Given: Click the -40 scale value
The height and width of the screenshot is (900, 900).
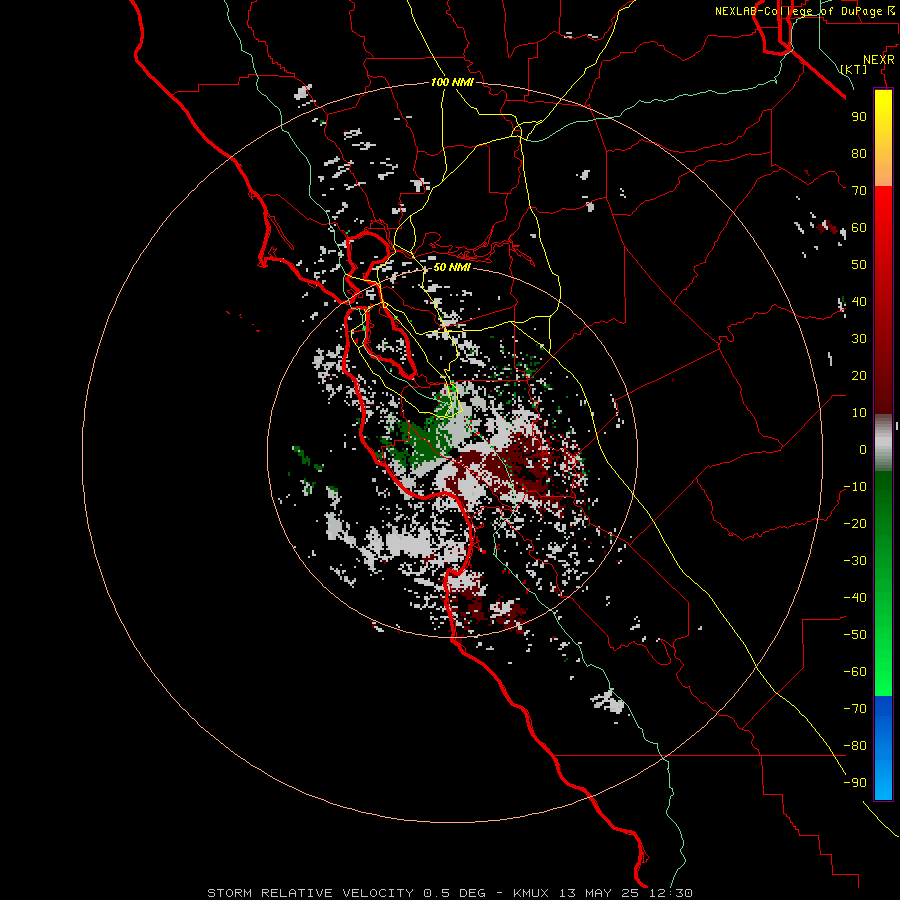Looking at the screenshot, I should click(855, 598).
